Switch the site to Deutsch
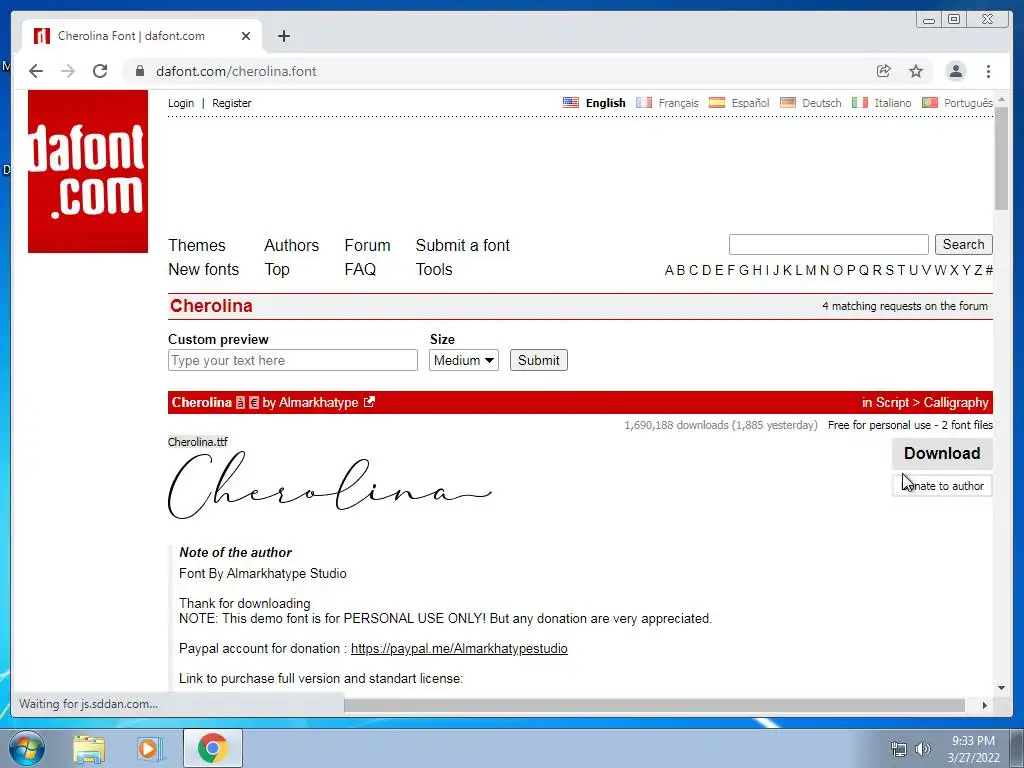The height and width of the screenshot is (768, 1024). 821,103
